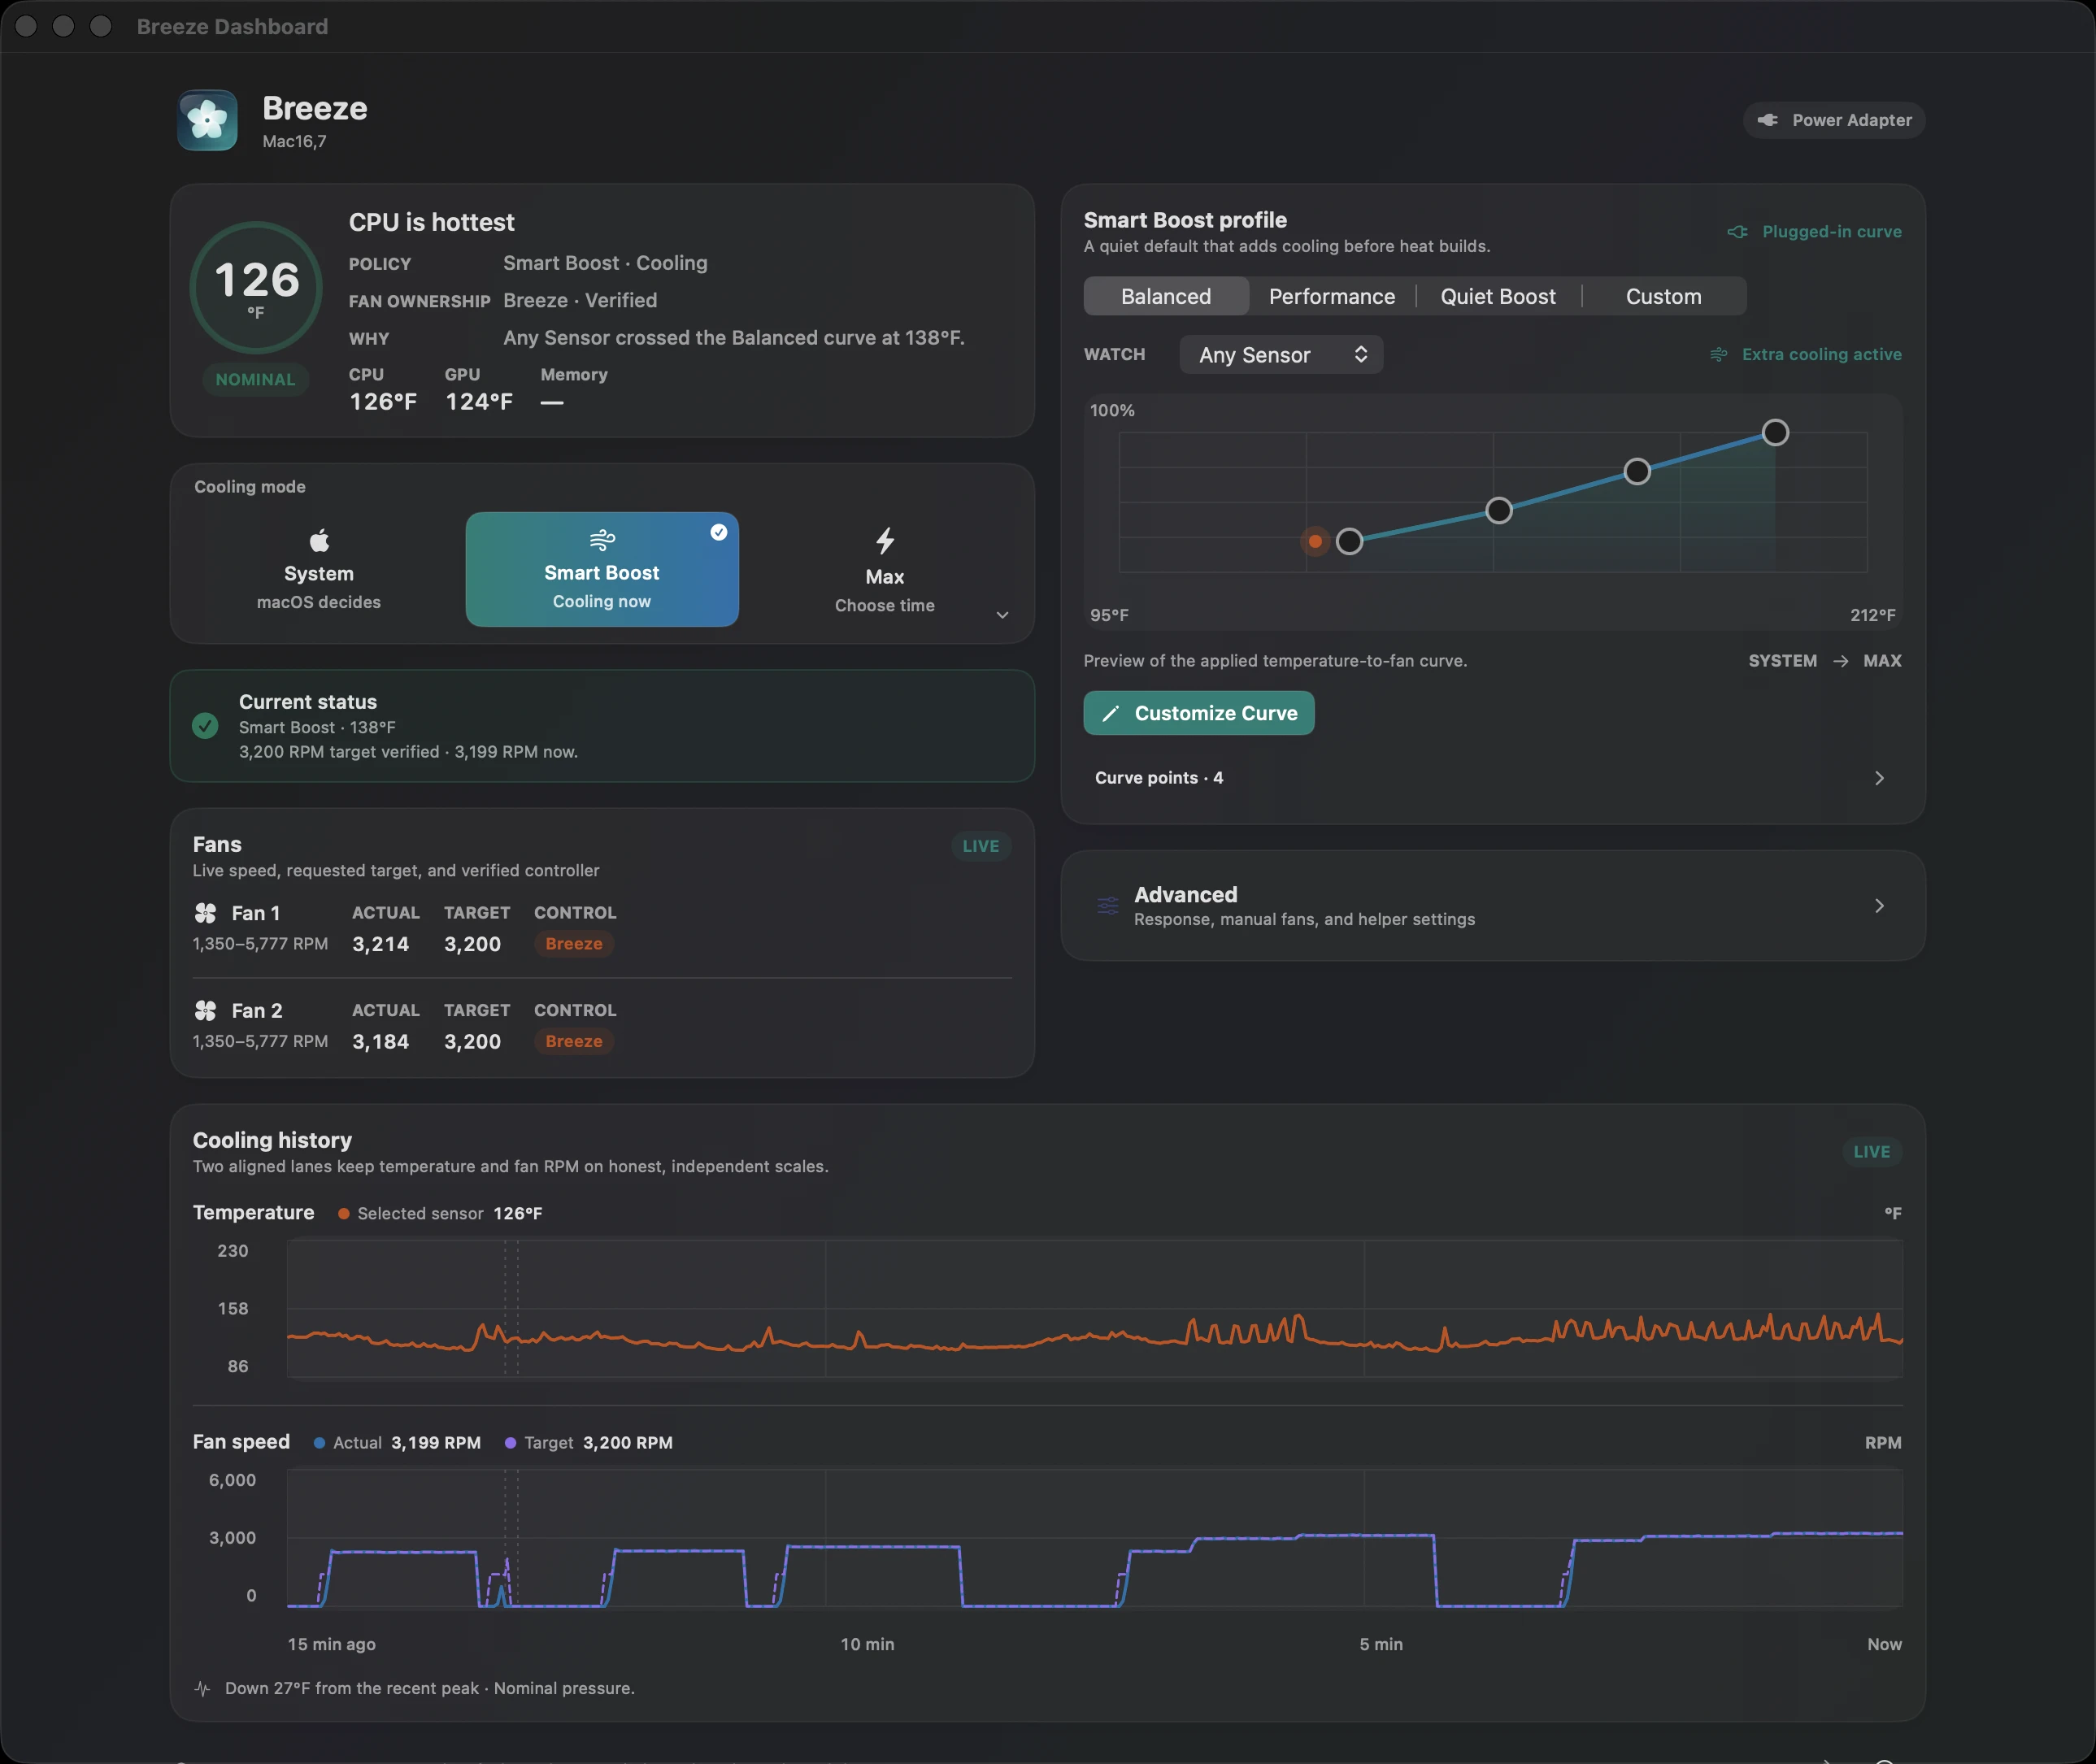Click the Extra cooling active wind icon
The width and height of the screenshot is (2096, 1764).
(x=1719, y=355)
